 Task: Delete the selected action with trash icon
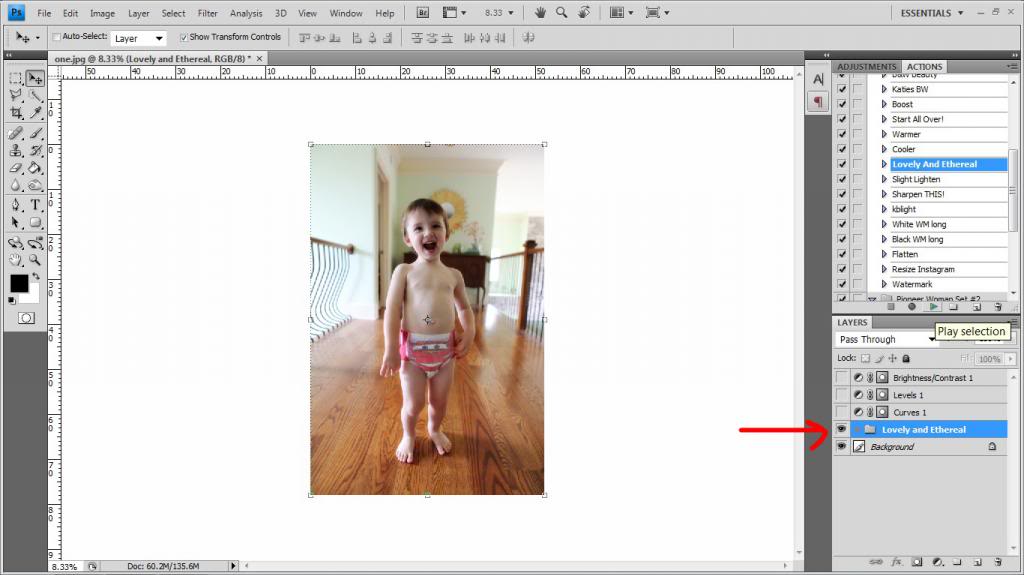[x=998, y=306]
